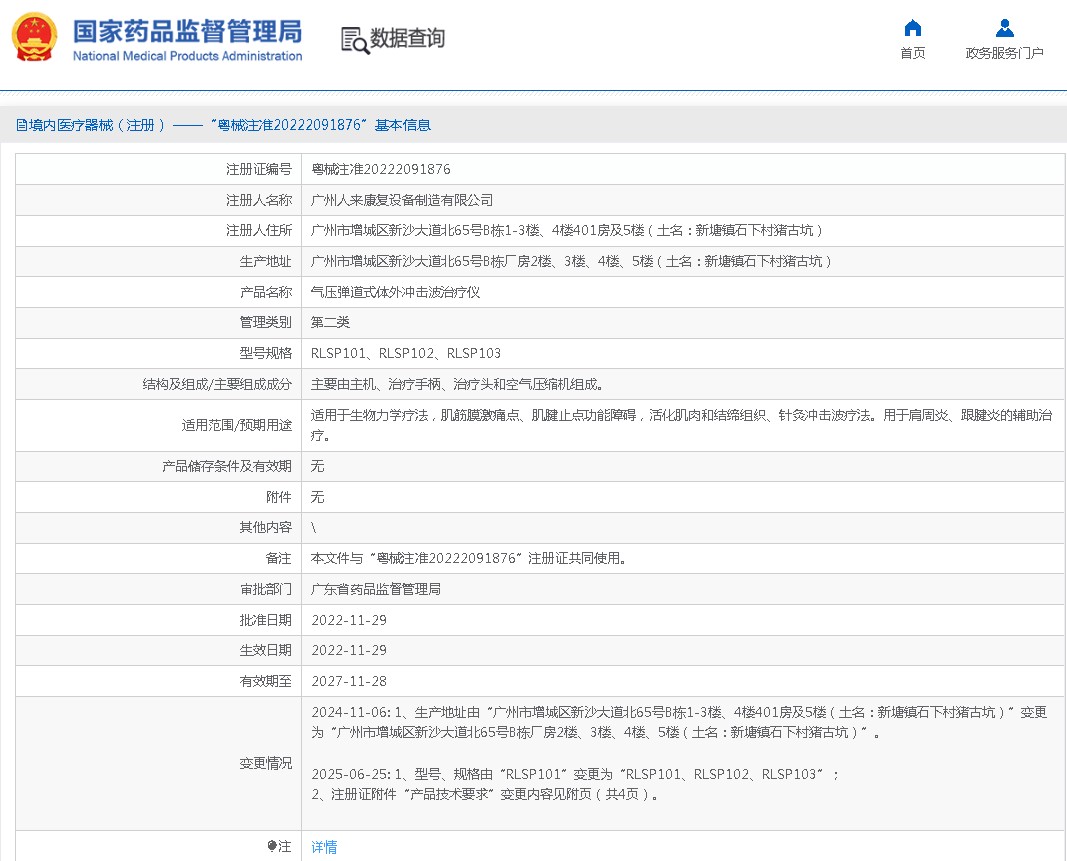This screenshot has height=861, width=1067.
Task: Click the 数据查询 heading text
Action: click(x=407, y=38)
